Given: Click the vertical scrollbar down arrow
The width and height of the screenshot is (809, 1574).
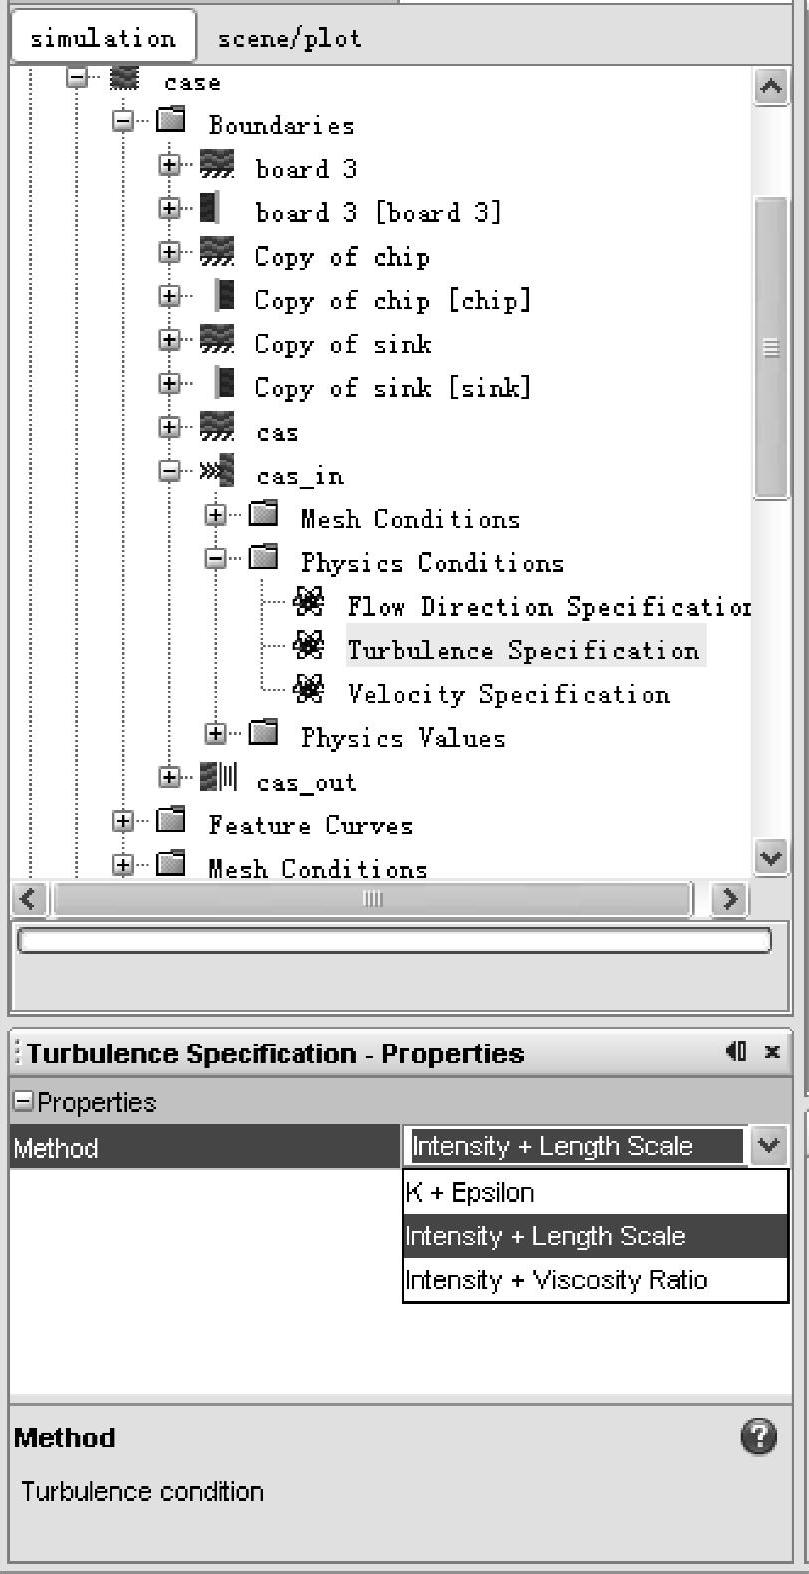Looking at the screenshot, I should click(771, 857).
